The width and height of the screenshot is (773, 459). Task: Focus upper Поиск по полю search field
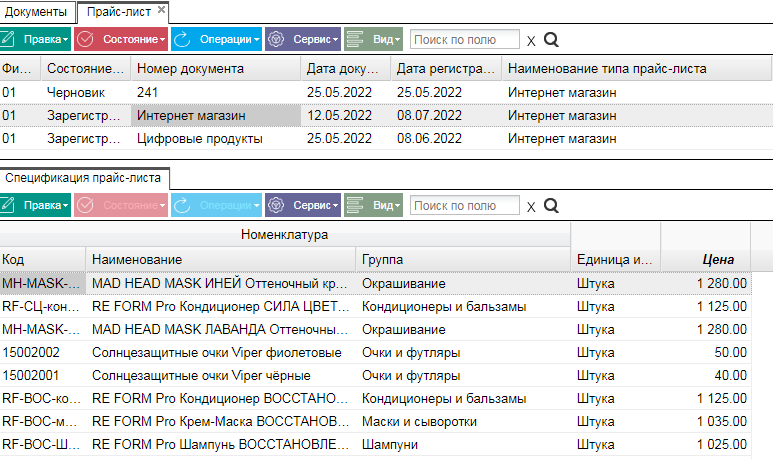(464, 39)
